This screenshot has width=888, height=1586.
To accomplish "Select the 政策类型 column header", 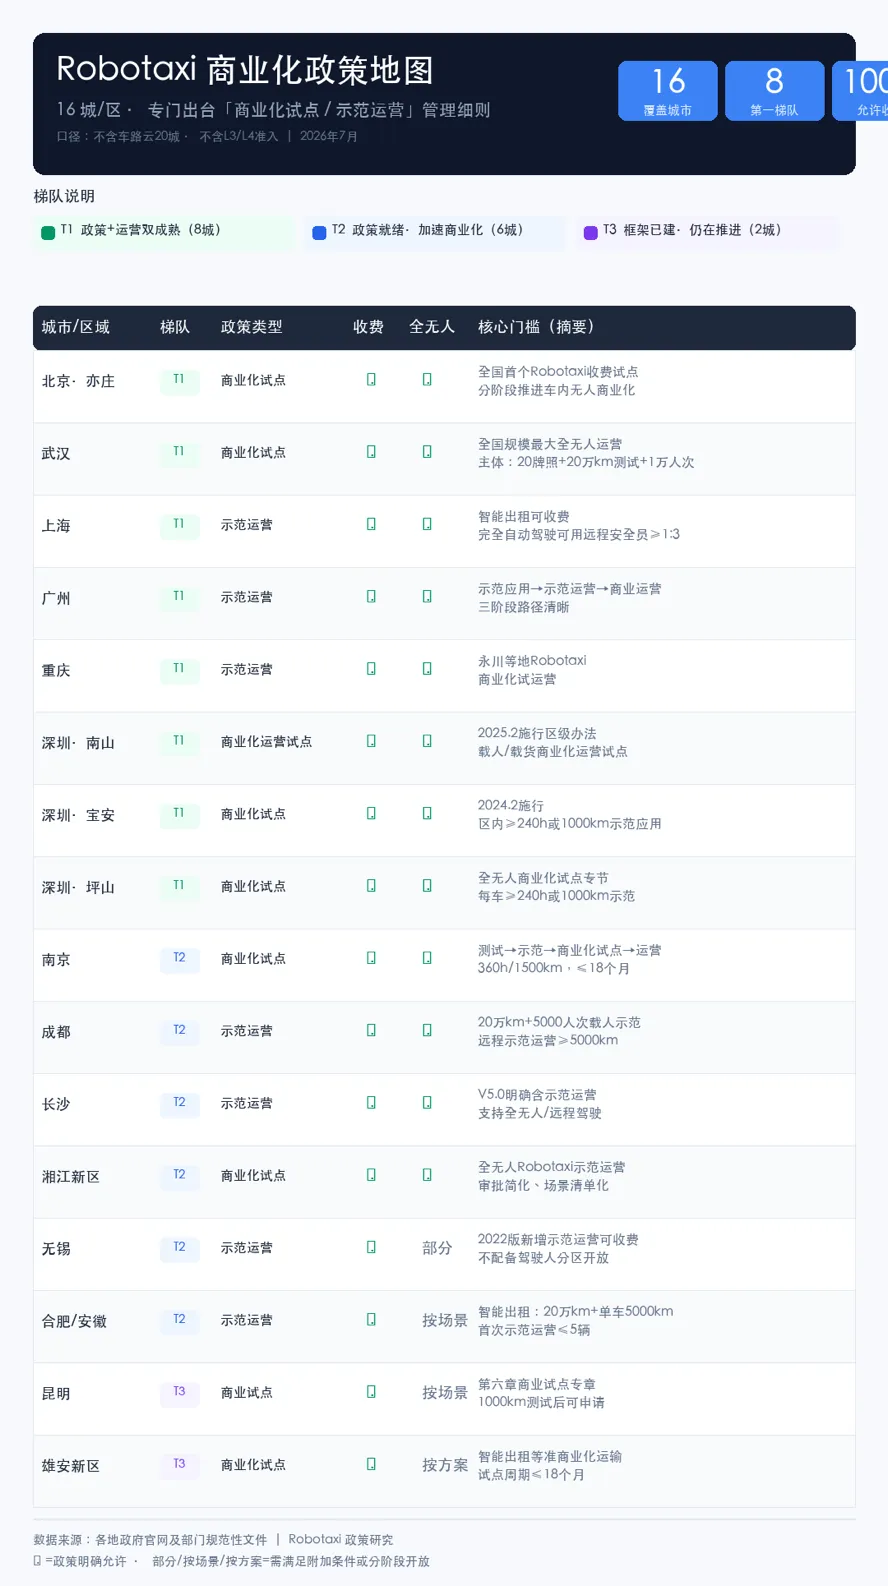I will click(x=252, y=327).
